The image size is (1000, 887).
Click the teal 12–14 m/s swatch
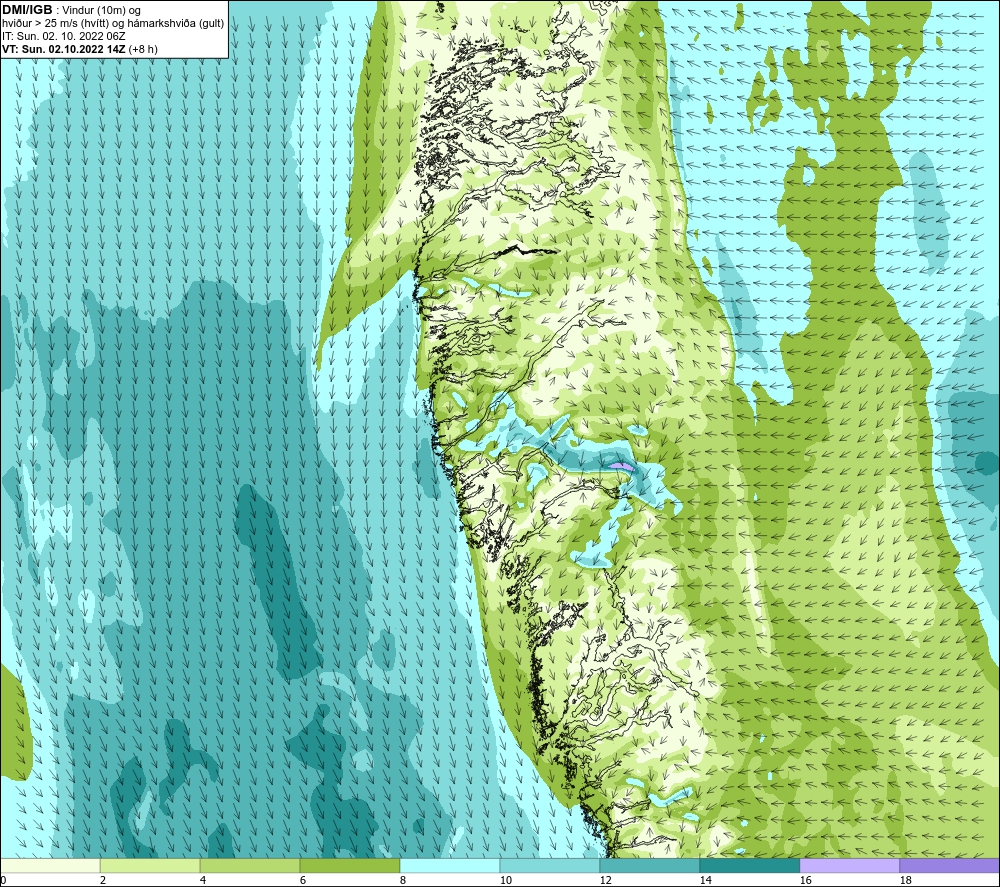pyautogui.click(x=649, y=865)
